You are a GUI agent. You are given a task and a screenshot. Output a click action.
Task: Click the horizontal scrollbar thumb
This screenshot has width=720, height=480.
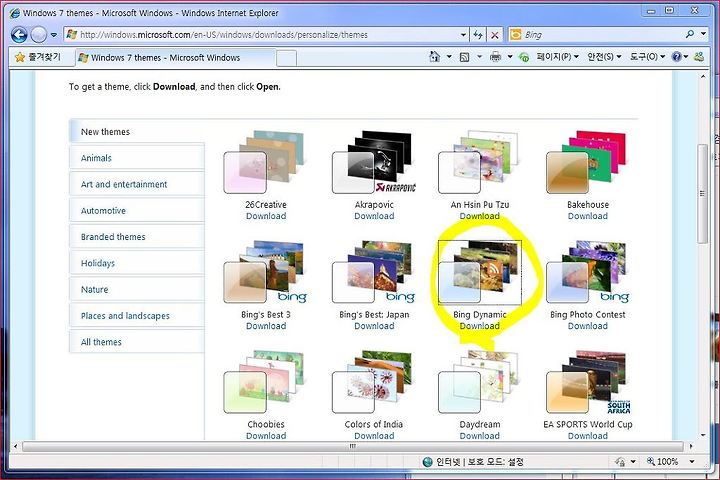coord(353,446)
